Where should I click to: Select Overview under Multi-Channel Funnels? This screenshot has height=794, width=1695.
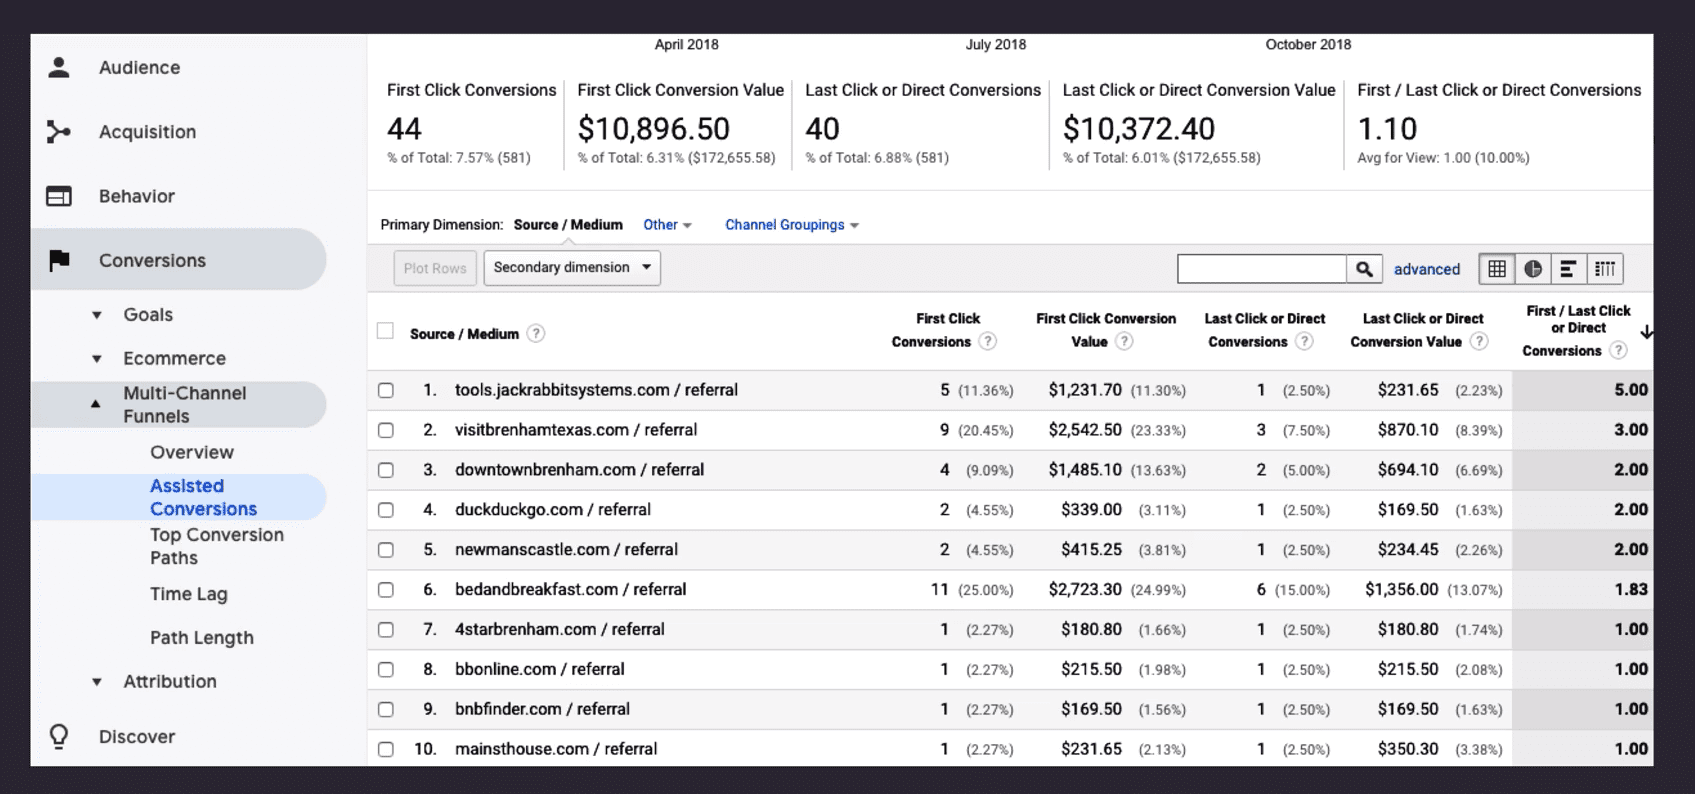192,452
